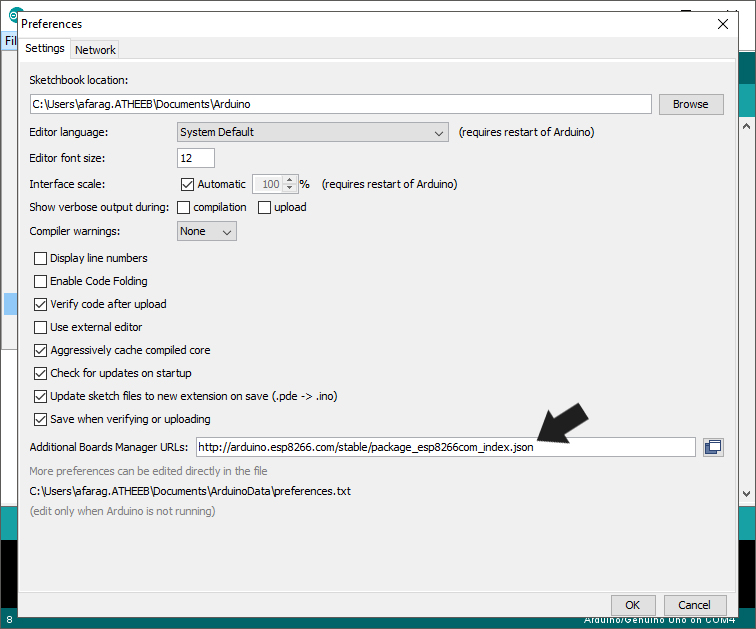Click the 'More preferences can be edited directly' text
756x629 pixels.
tap(148, 471)
